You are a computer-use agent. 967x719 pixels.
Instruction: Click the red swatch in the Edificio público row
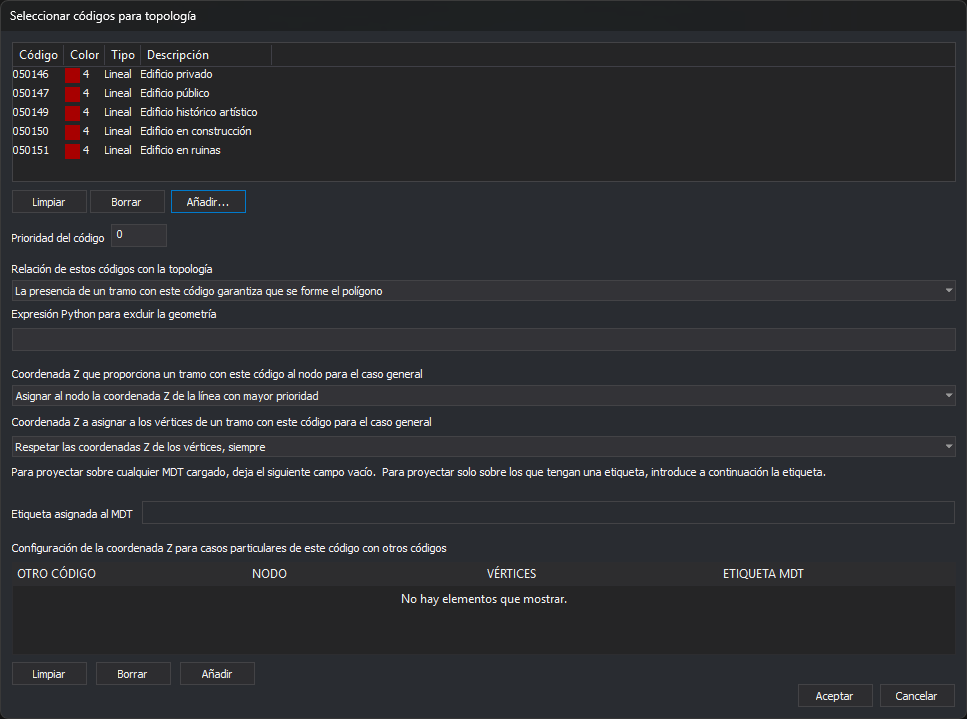[73, 94]
